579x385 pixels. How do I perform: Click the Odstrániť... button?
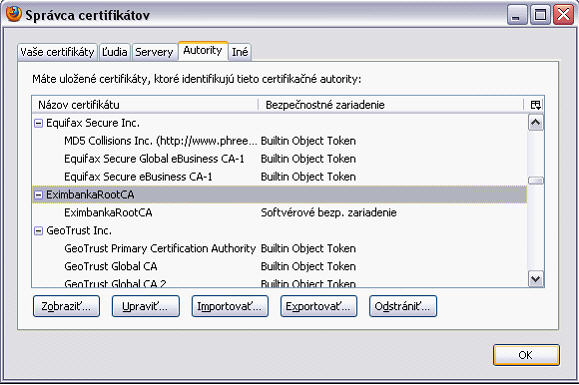(x=402, y=306)
